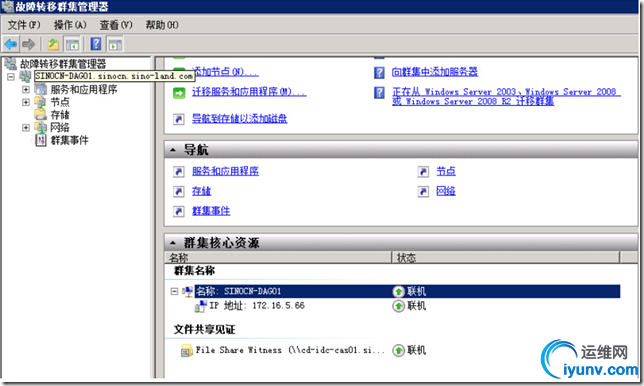Click the green migrate services icon

[179, 93]
